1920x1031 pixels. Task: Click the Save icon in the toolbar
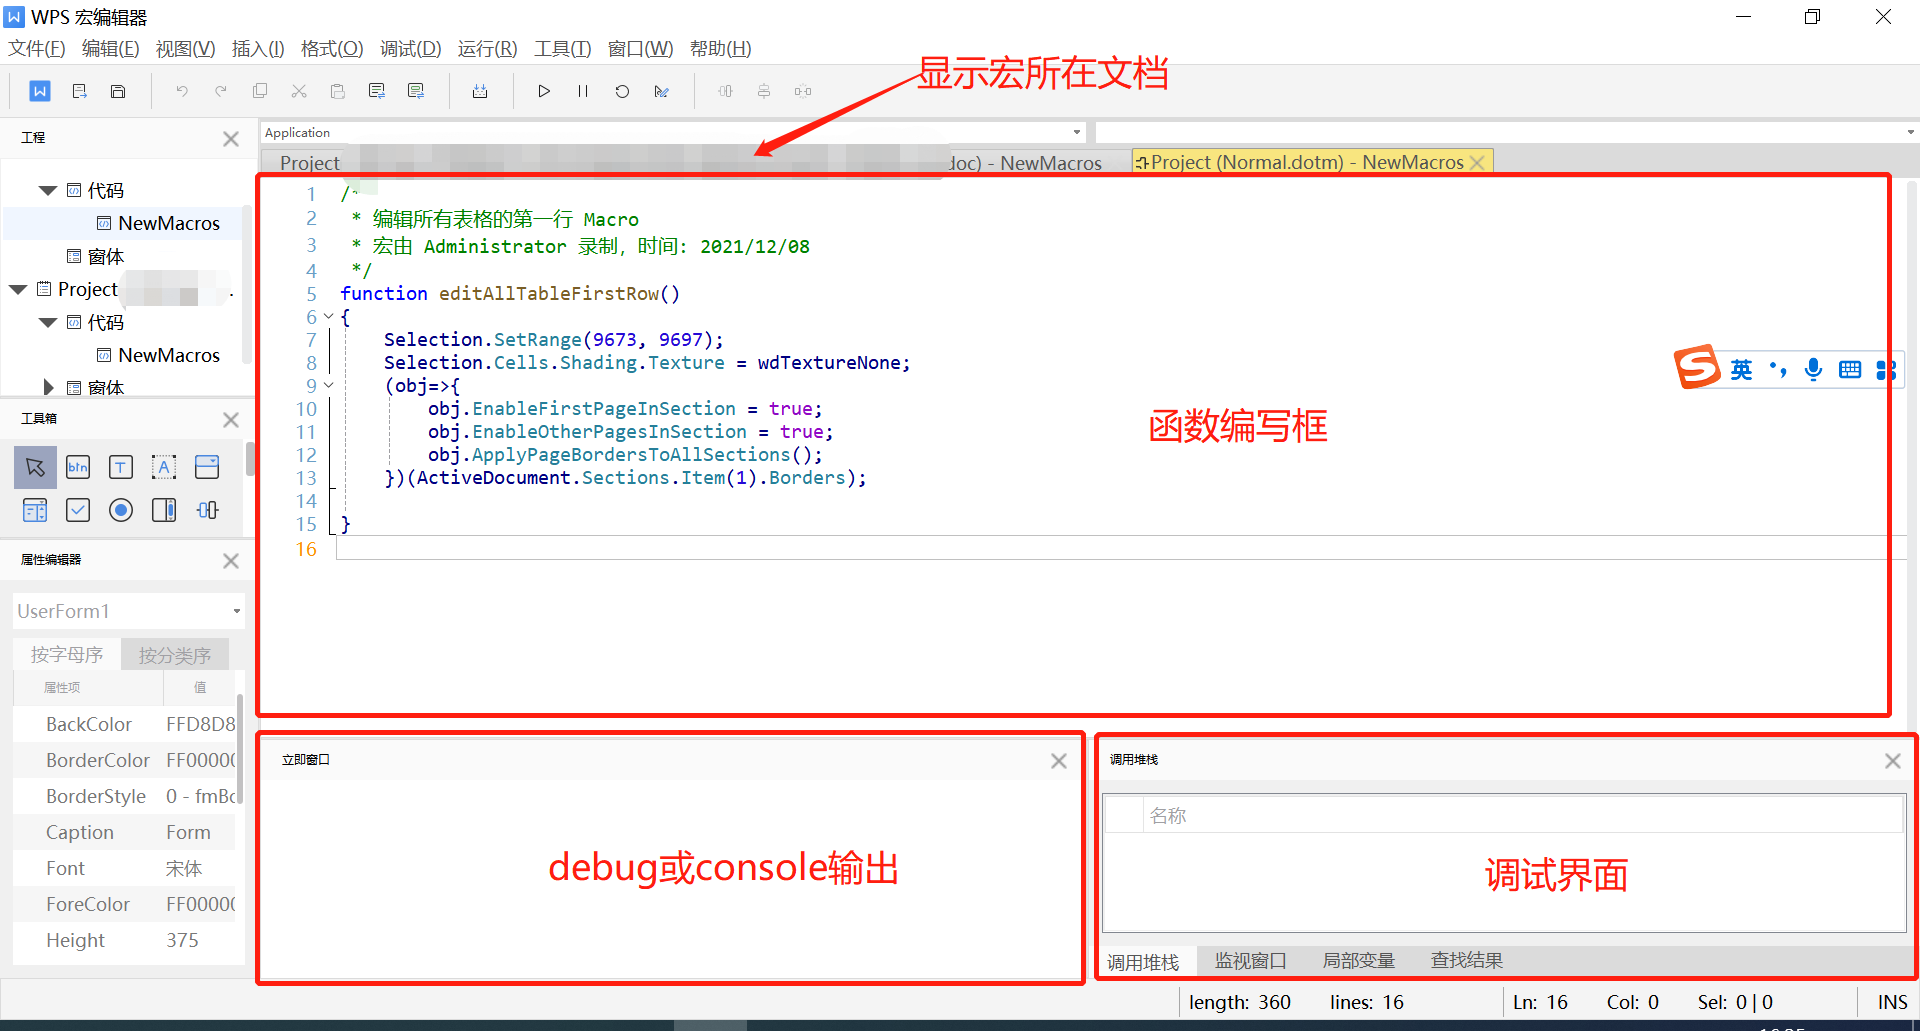pyautogui.click(x=118, y=91)
